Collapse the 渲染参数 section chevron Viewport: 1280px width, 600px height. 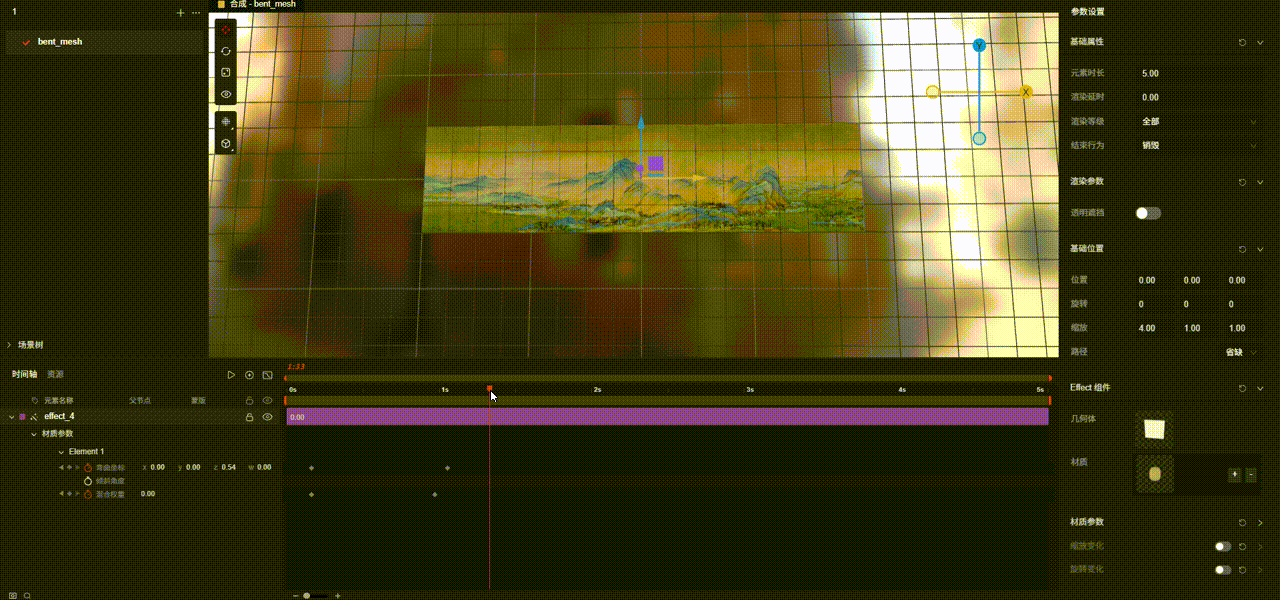tap(1260, 182)
